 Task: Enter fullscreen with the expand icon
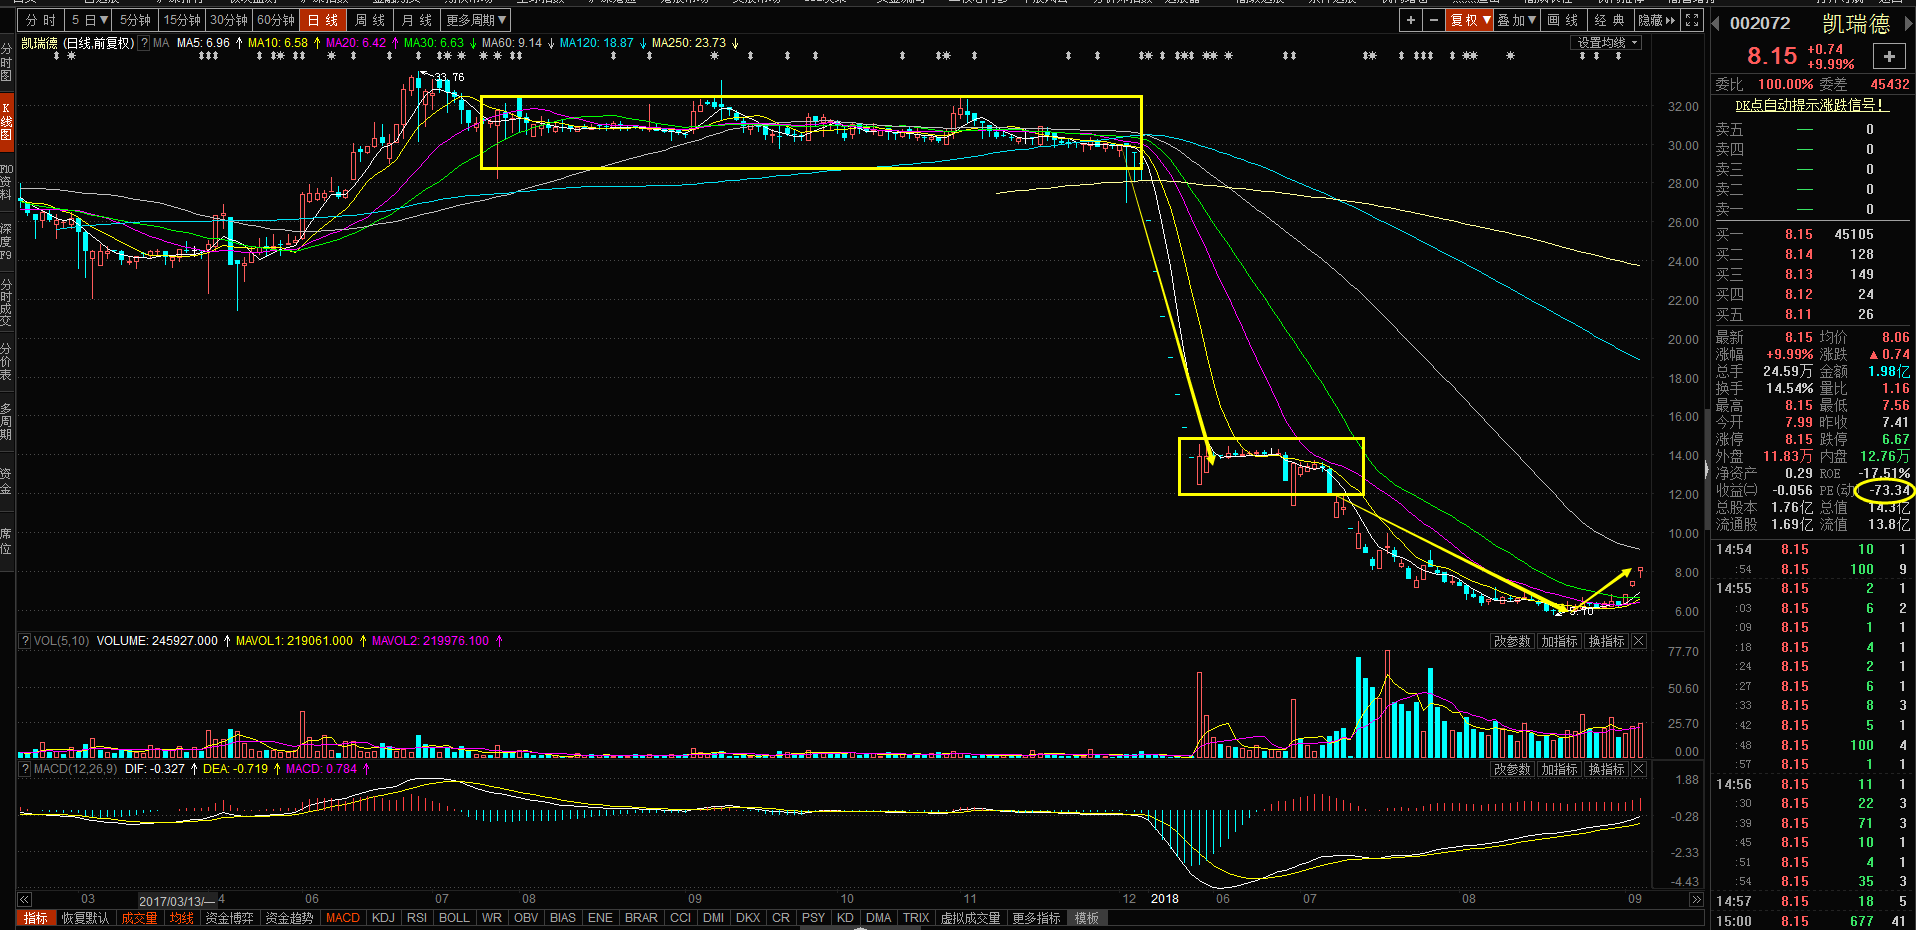pyautogui.click(x=1692, y=20)
